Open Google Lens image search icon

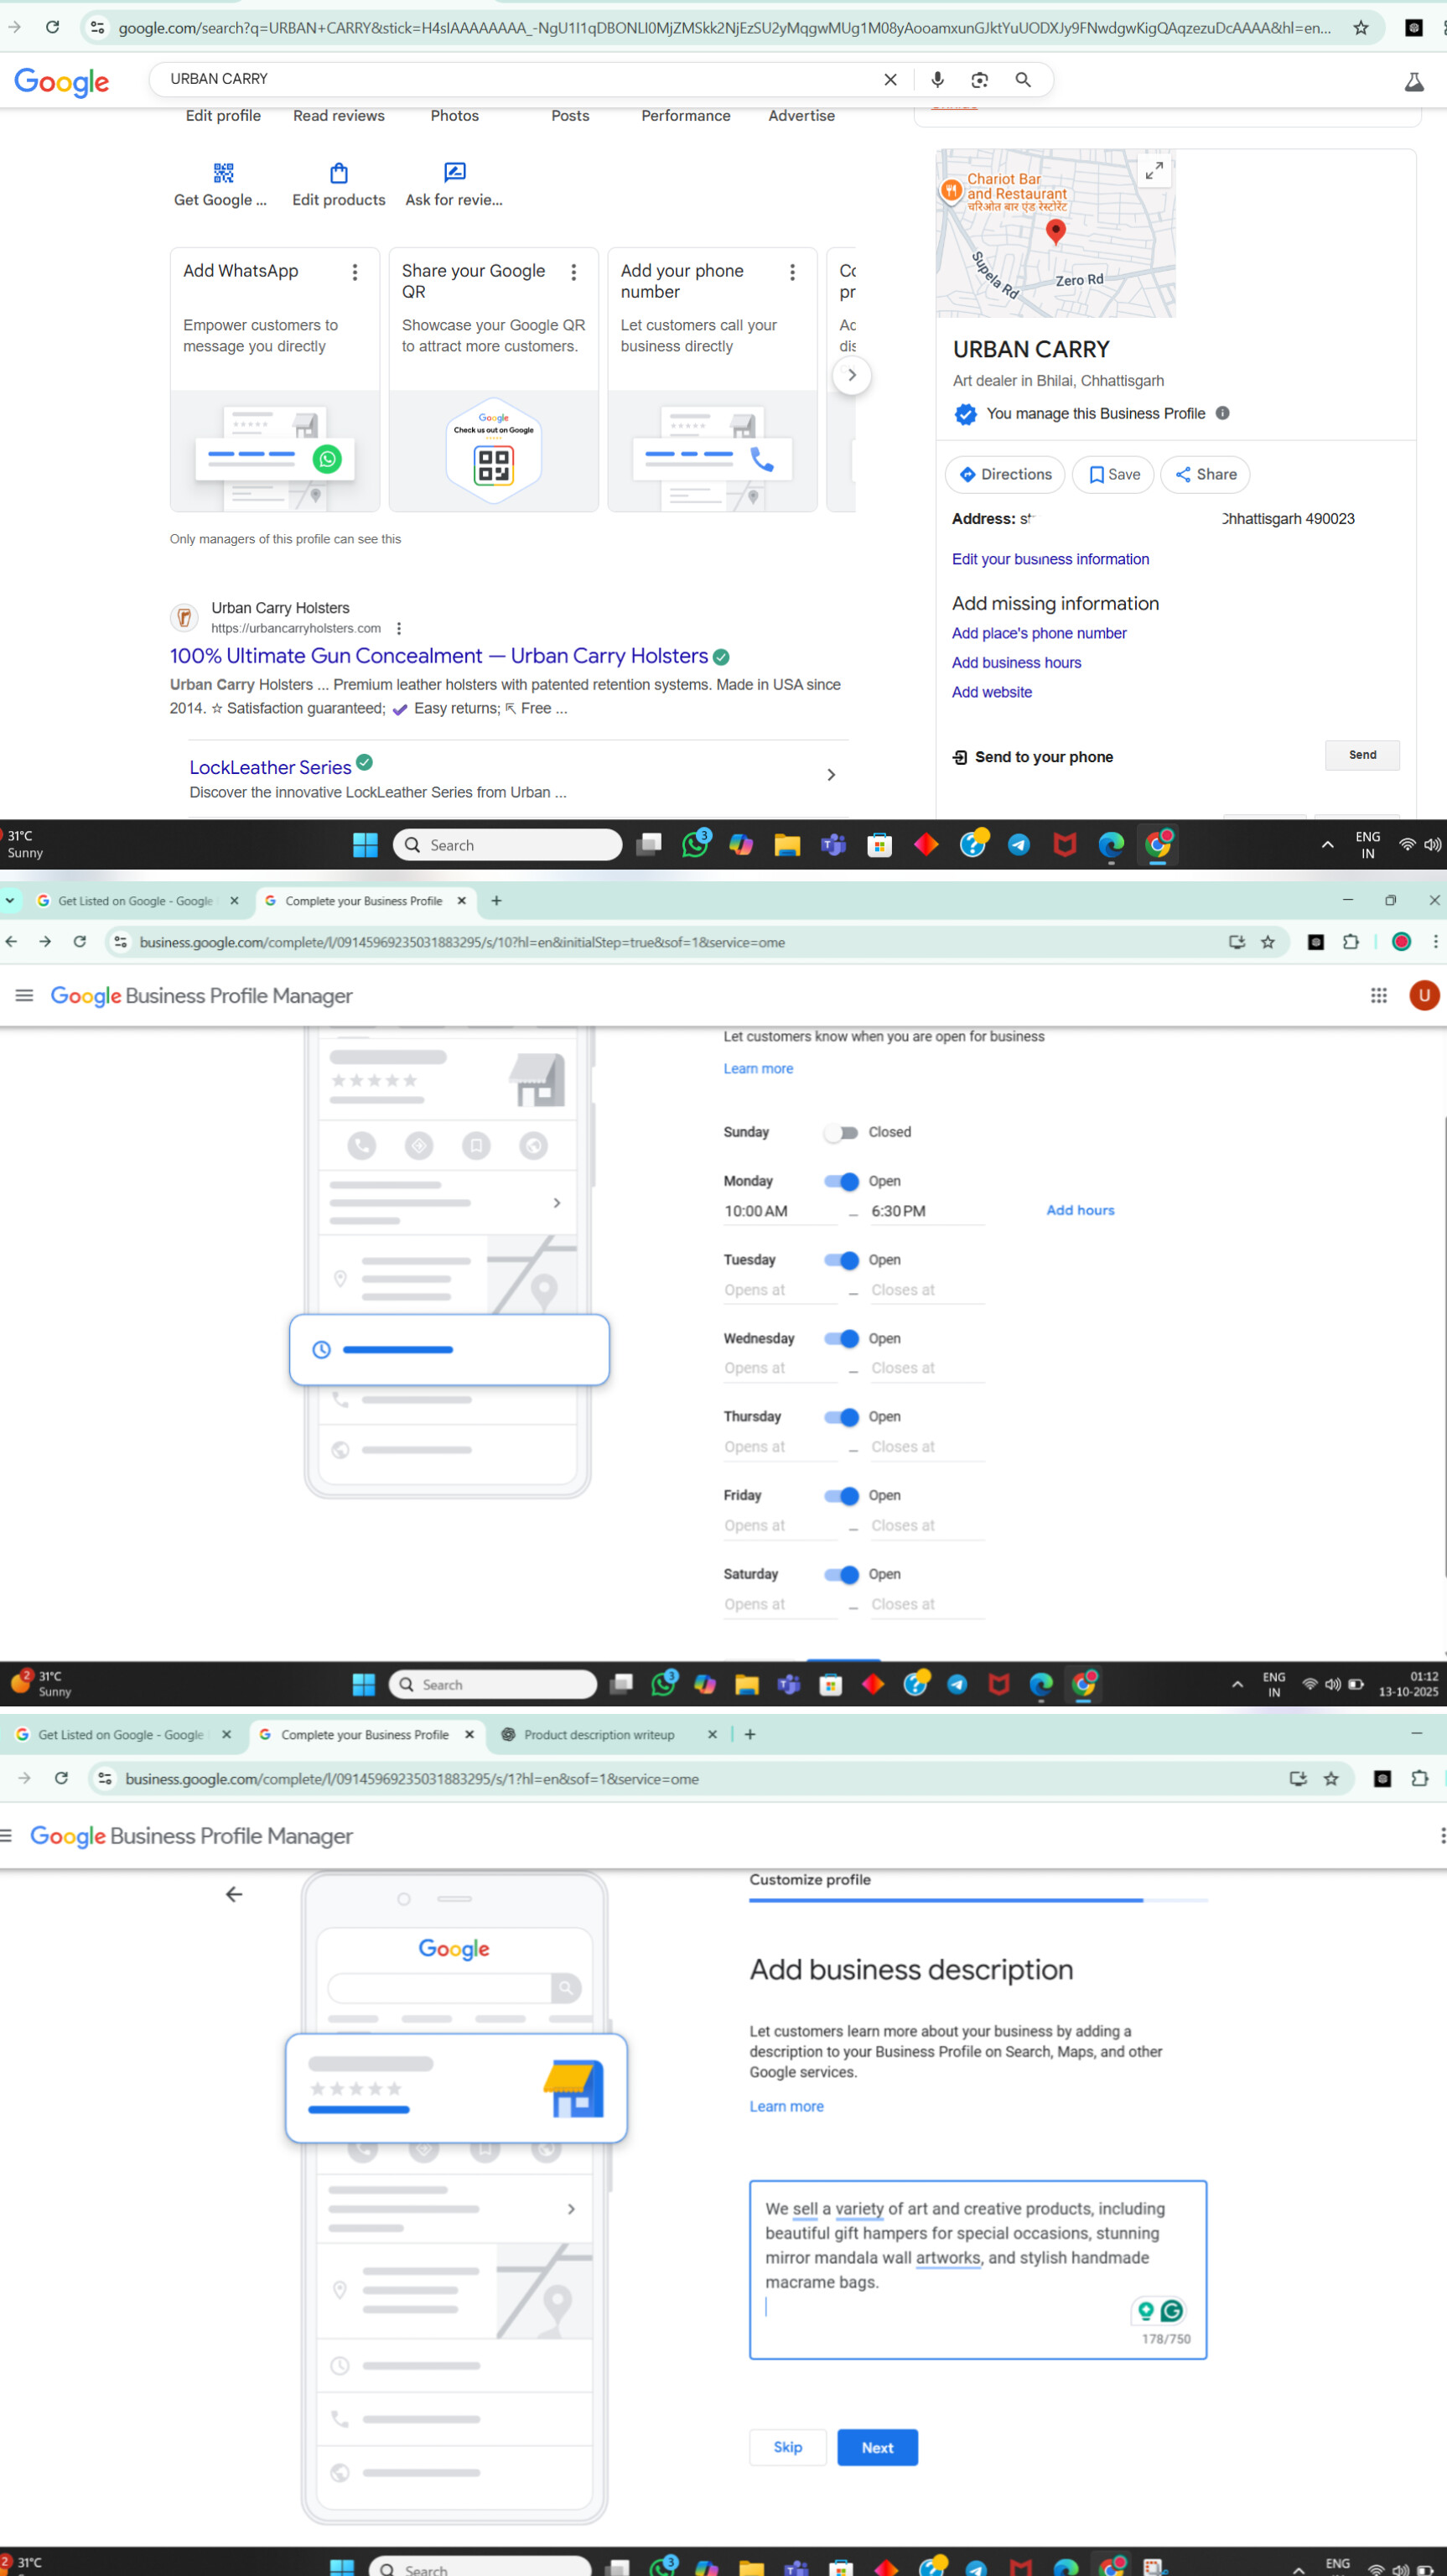[x=979, y=80]
